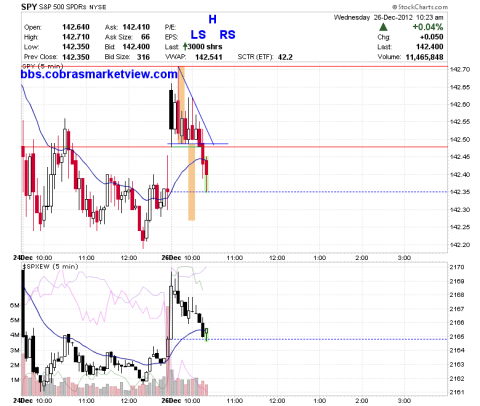Click the Wednesday 26-Dec-2012 10:23 am timestamp
480x406 pixels.
pos(389,17)
